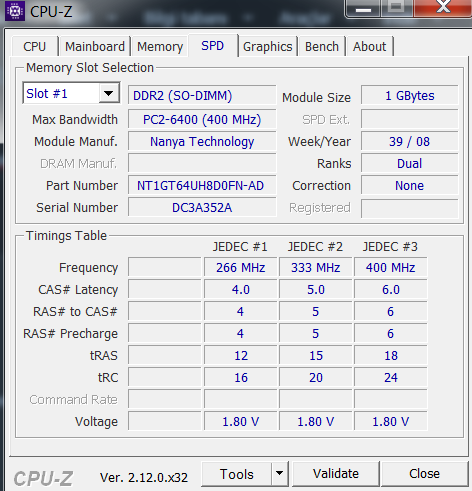472x491 pixels.
Task: Click tRAS value 18
Action: [390, 355]
